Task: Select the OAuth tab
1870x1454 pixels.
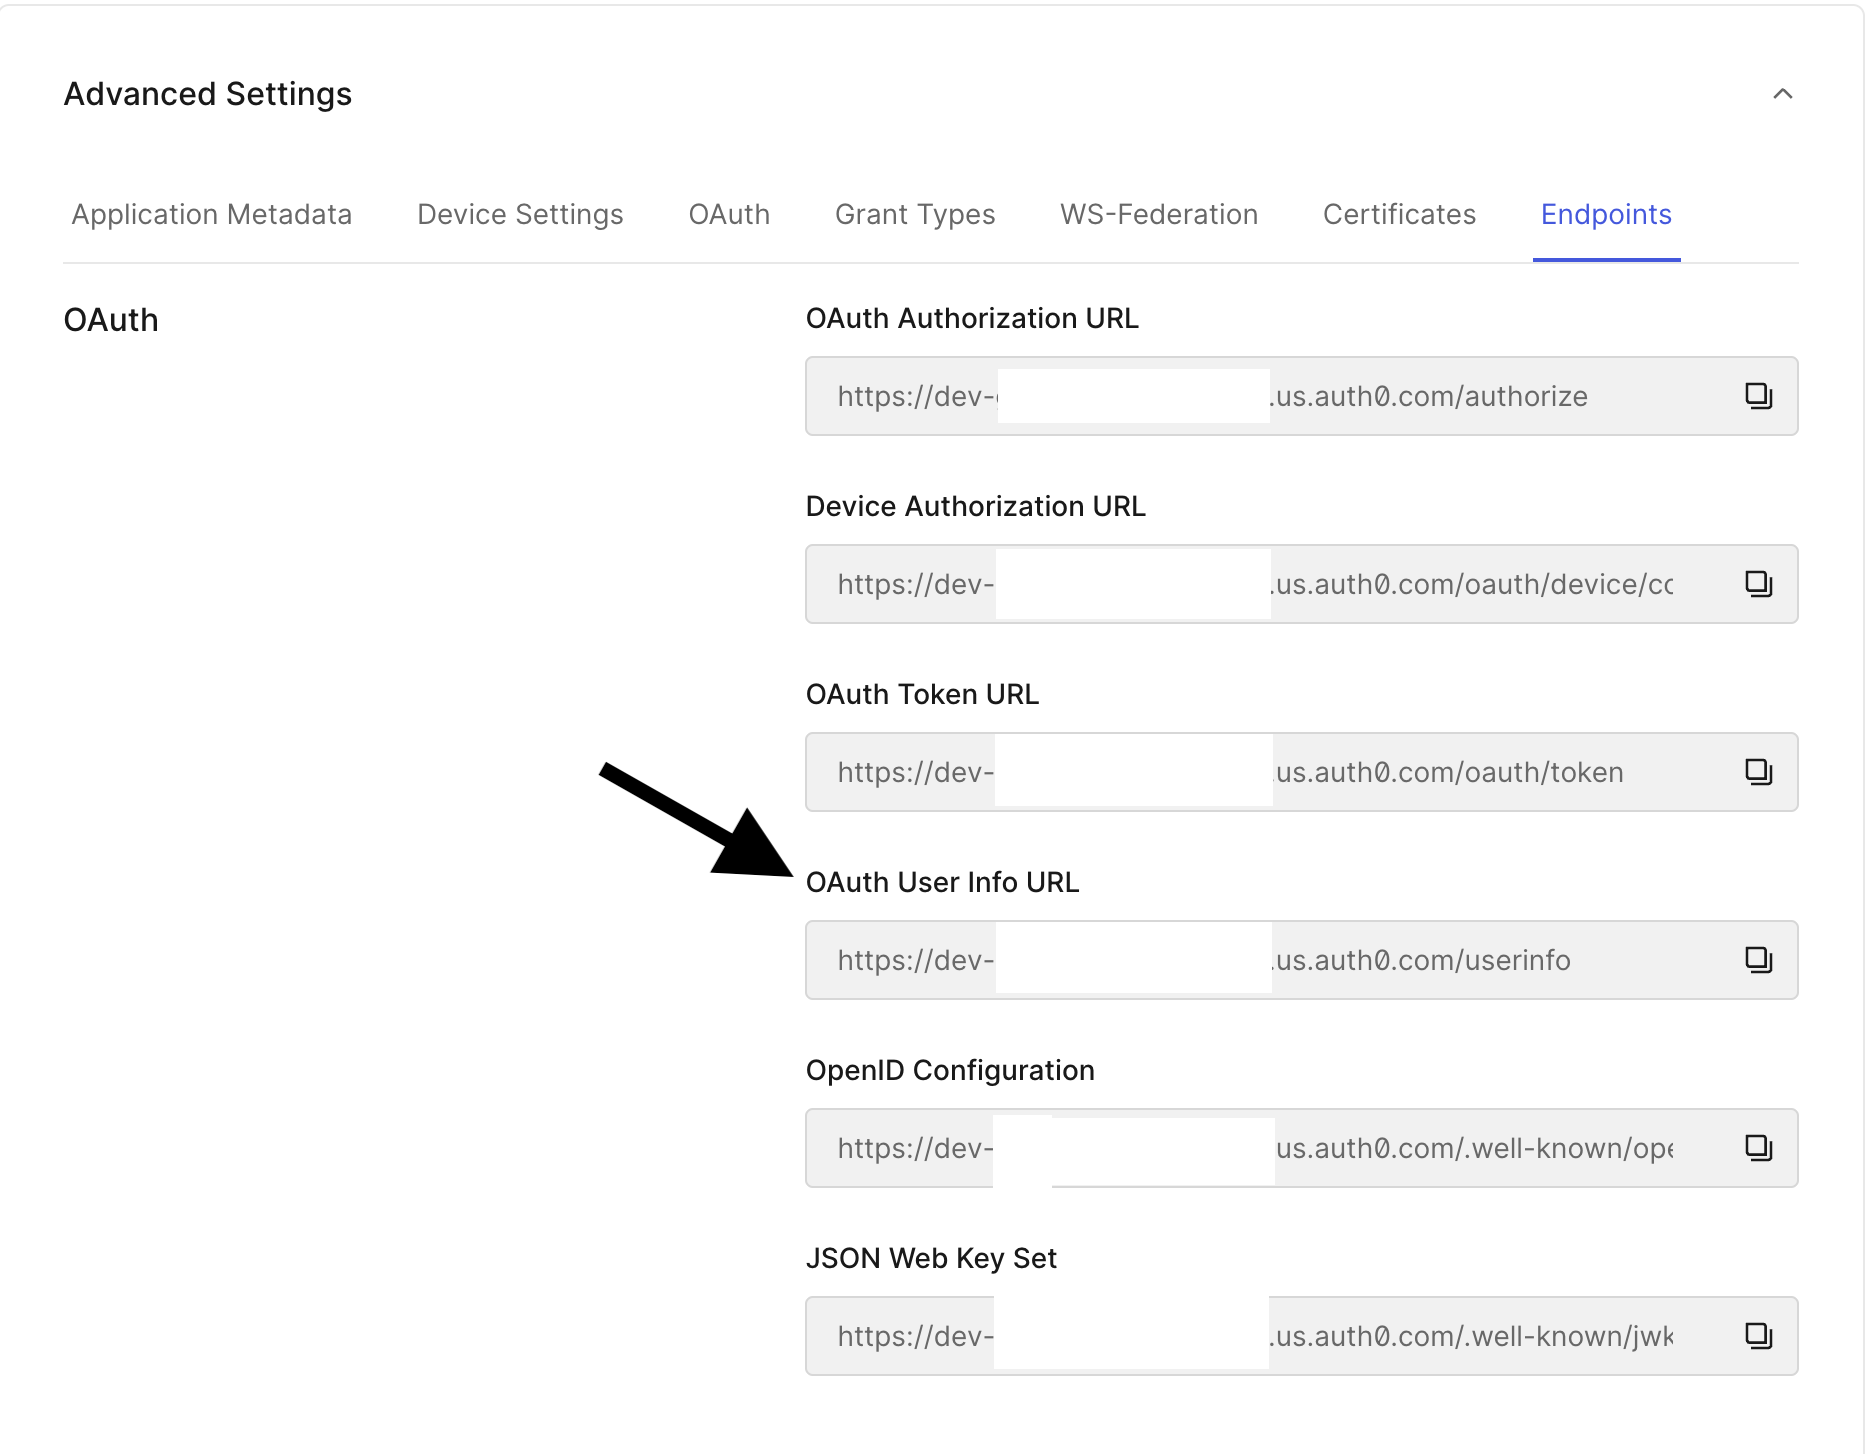Action: tap(729, 214)
